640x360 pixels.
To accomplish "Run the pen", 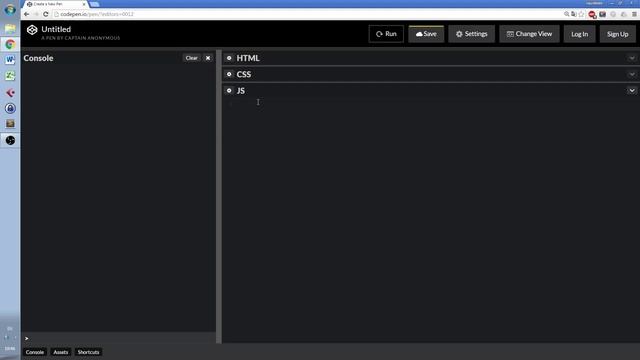I will pos(386,34).
